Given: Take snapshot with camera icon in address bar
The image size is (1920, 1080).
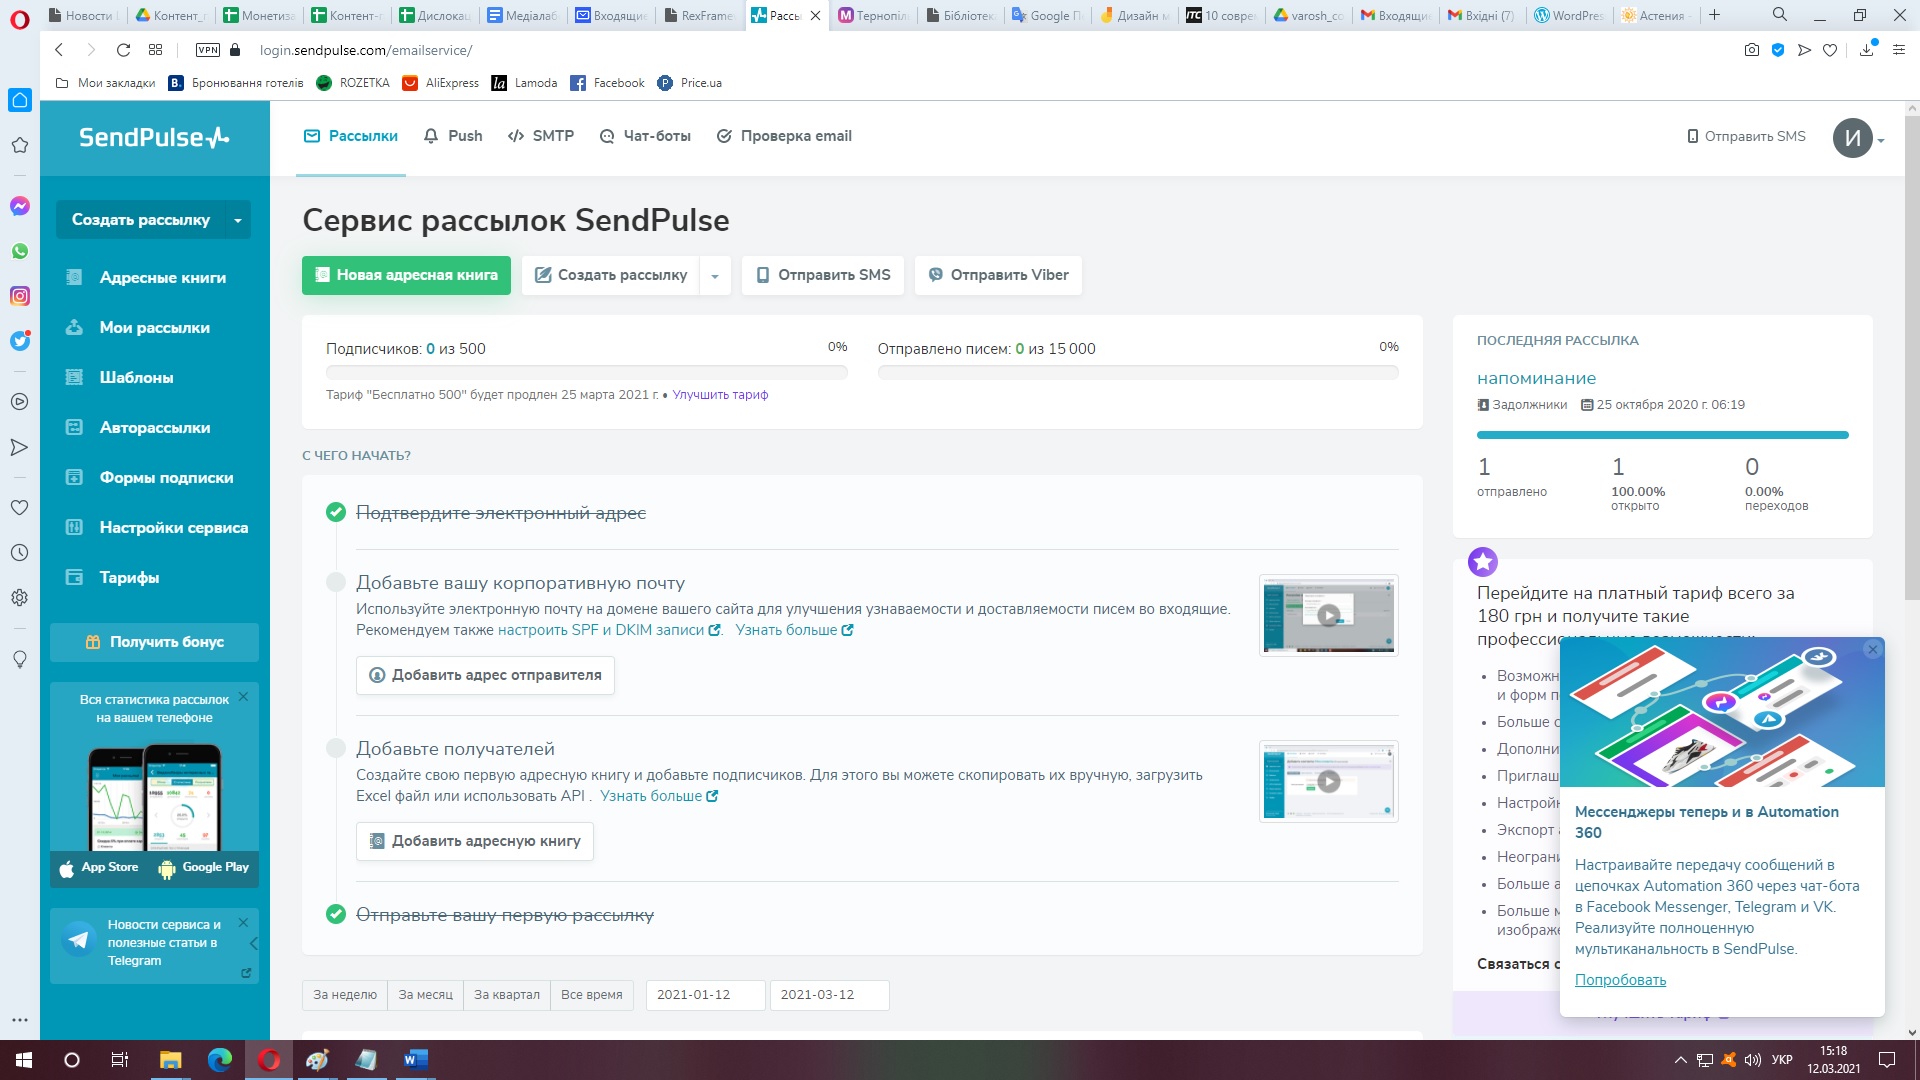Looking at the screenshot, I should pyautogui.click(x=1751, y=50).
